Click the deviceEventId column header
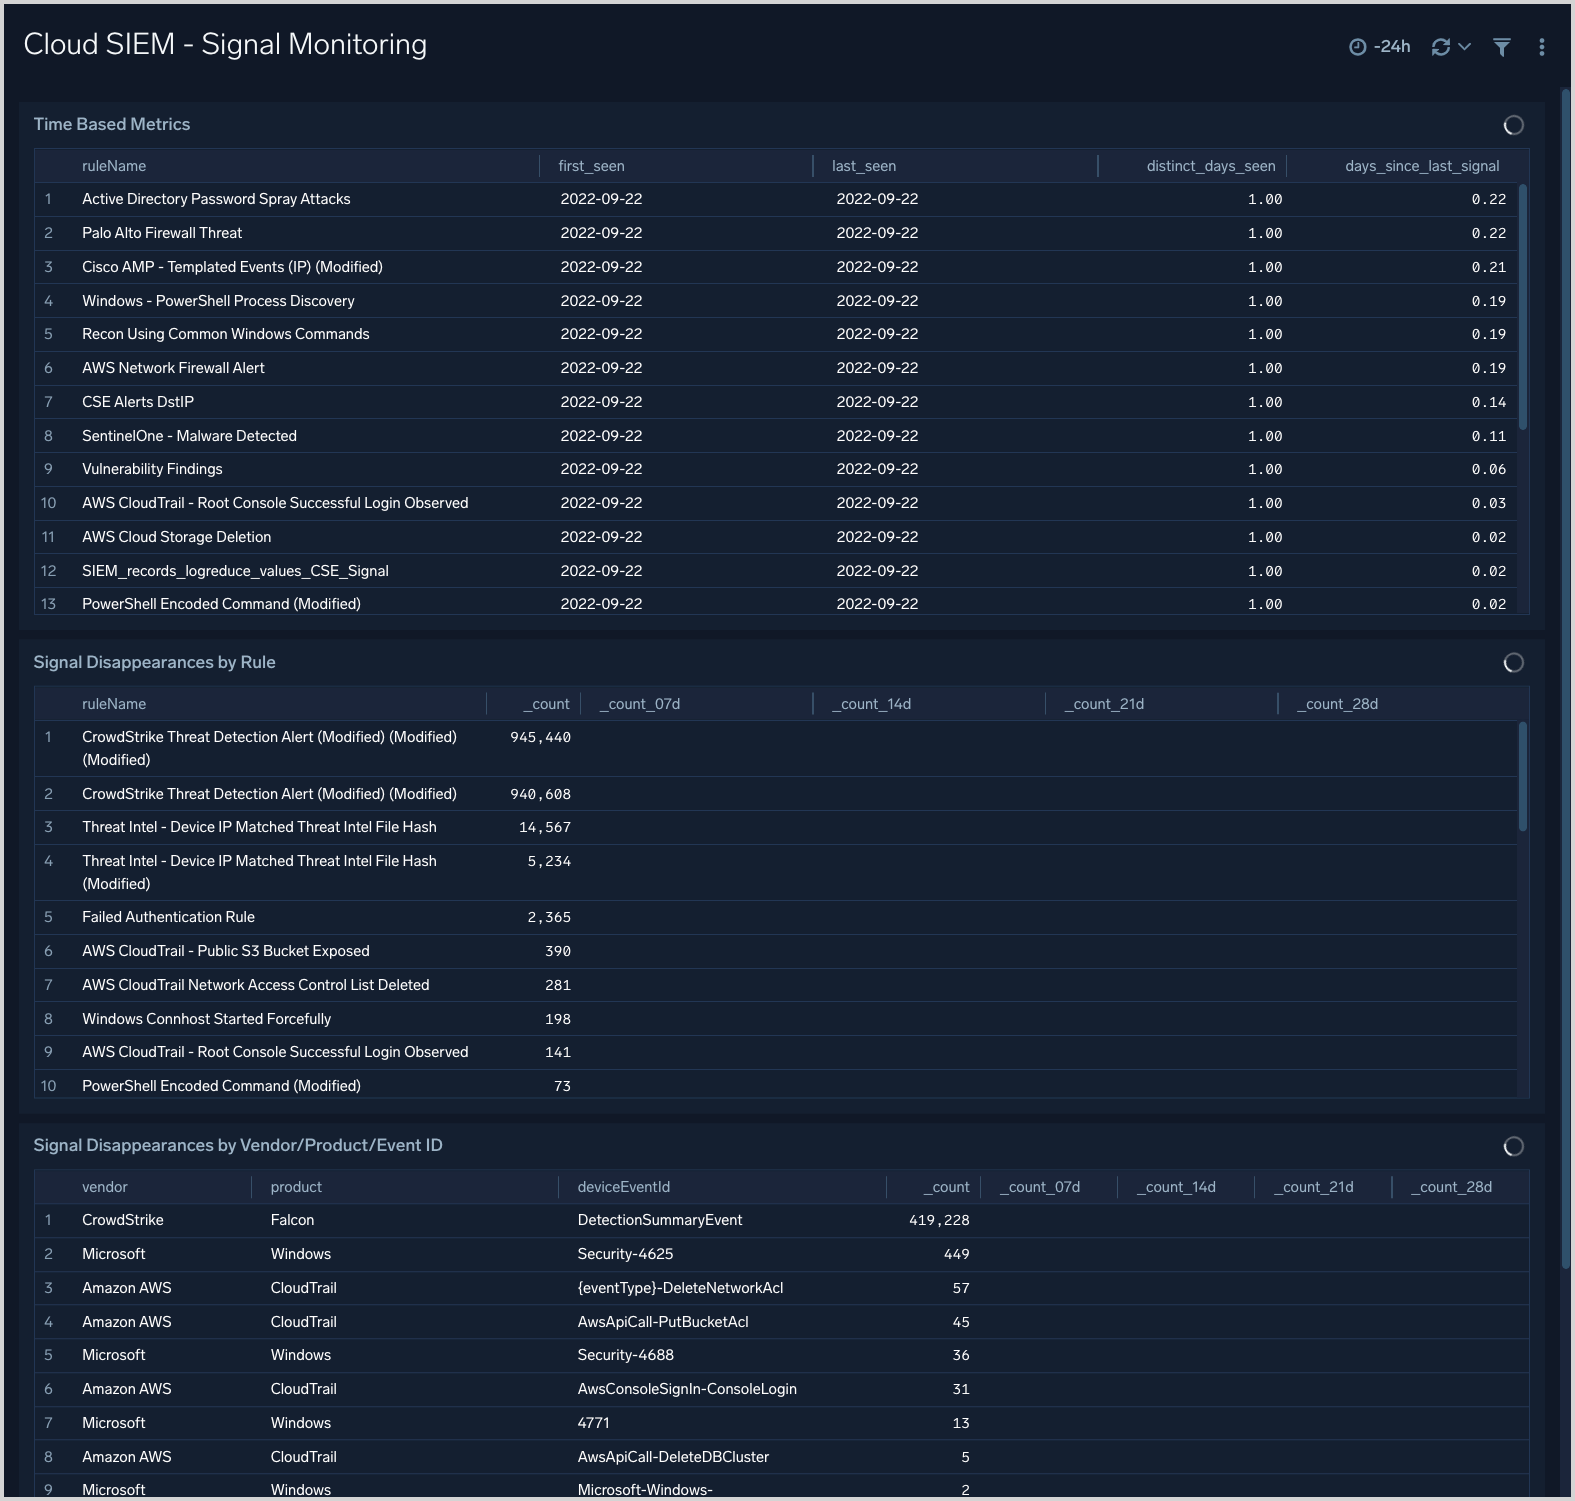Screen dimensions: 1575x1501 pos(623,1187)
